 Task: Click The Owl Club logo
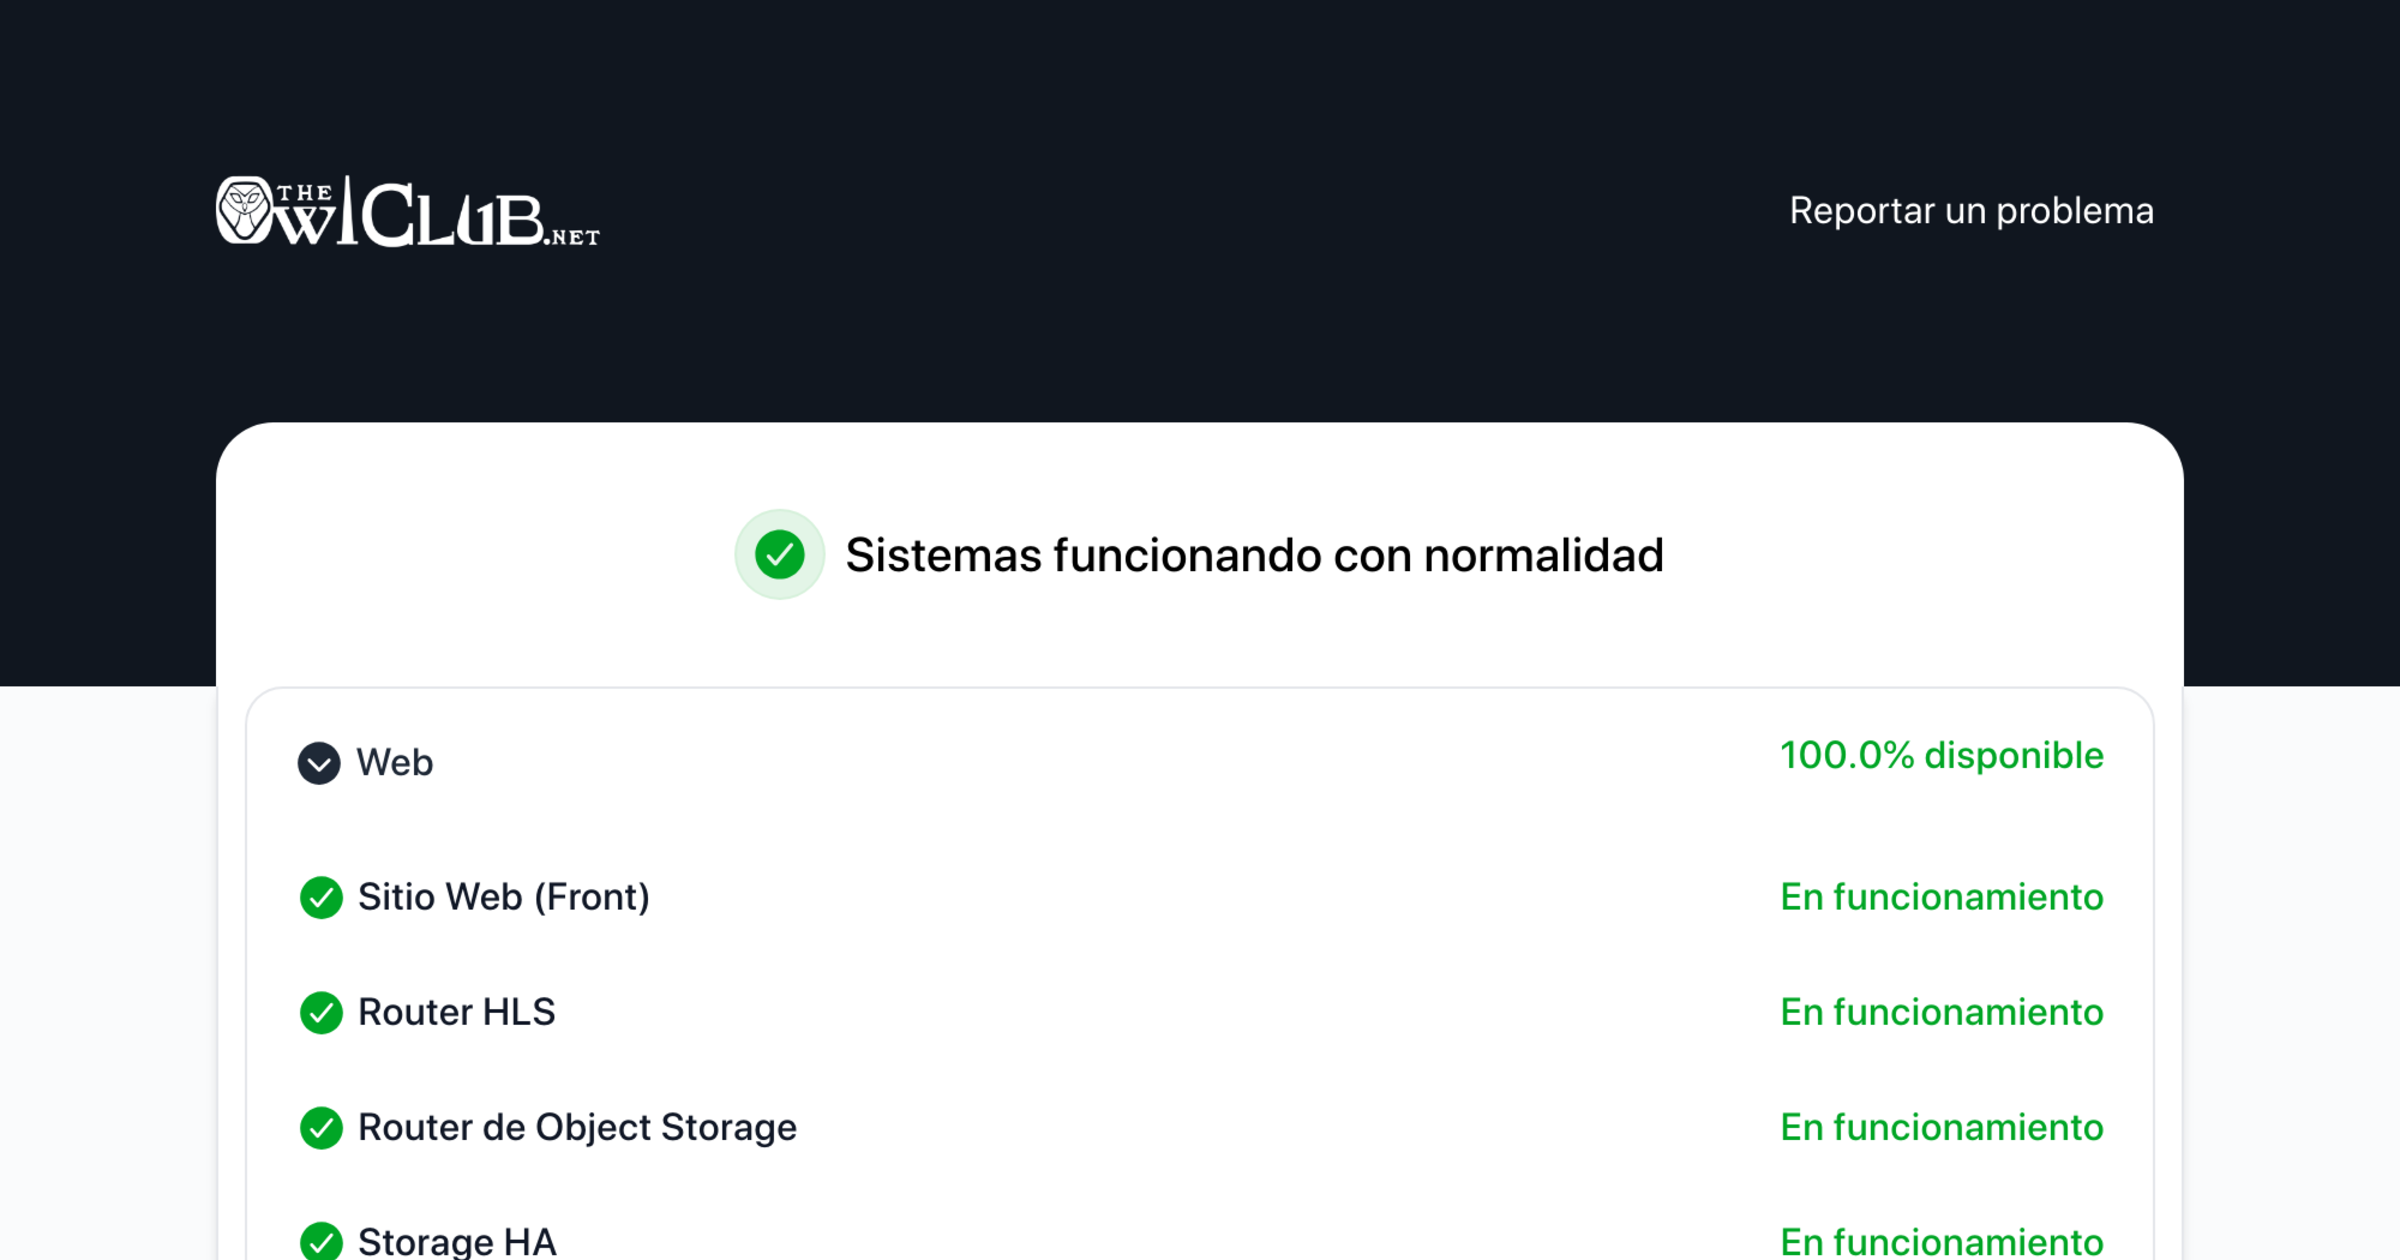click(406, 212)
